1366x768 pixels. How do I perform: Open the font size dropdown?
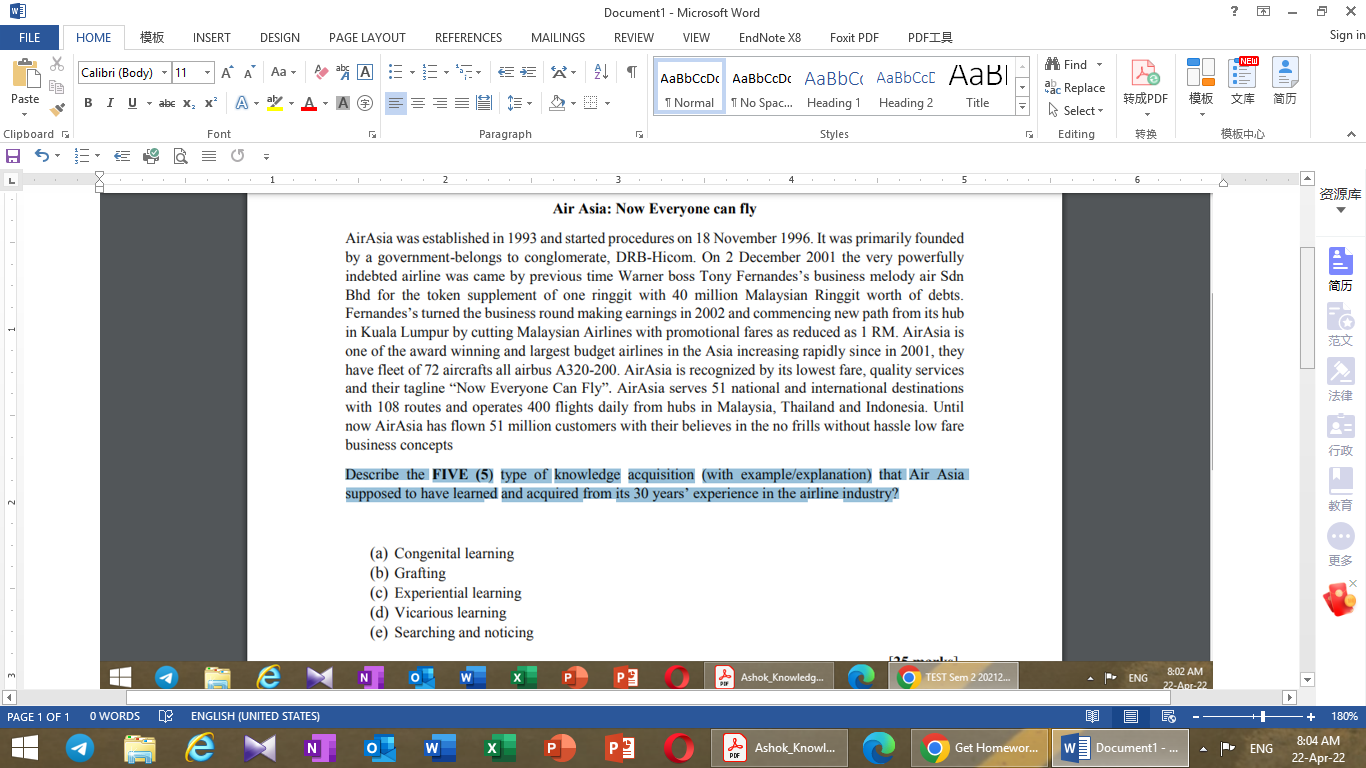206,72
